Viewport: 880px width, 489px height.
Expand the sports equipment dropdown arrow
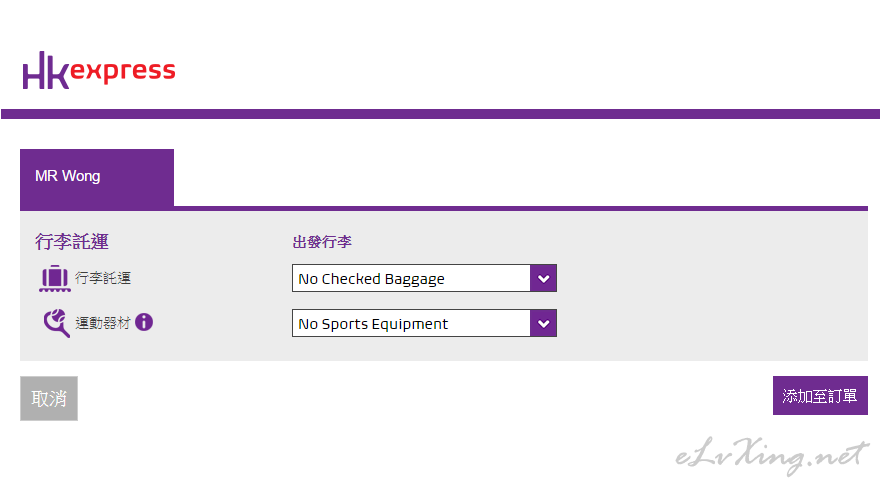click(x=543, y=323)
